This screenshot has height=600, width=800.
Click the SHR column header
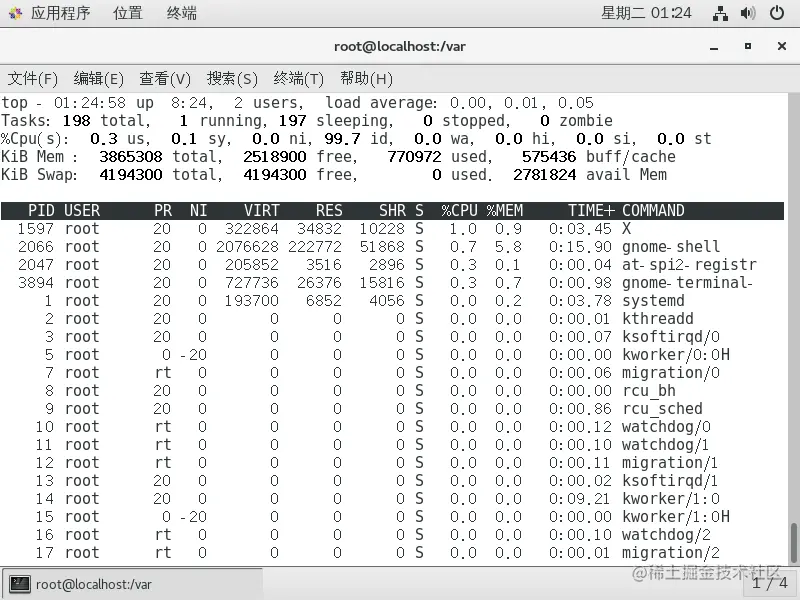click(392, 211)
